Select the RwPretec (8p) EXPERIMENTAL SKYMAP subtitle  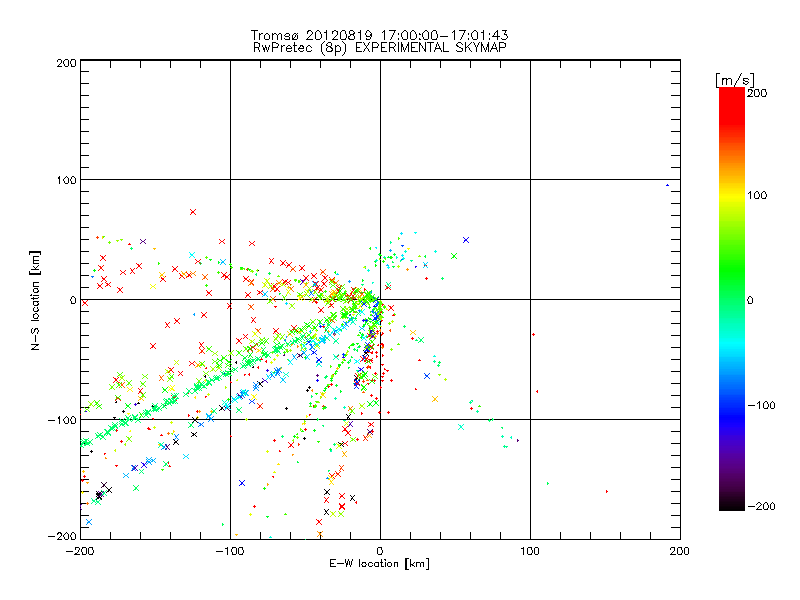coord(380,48)
